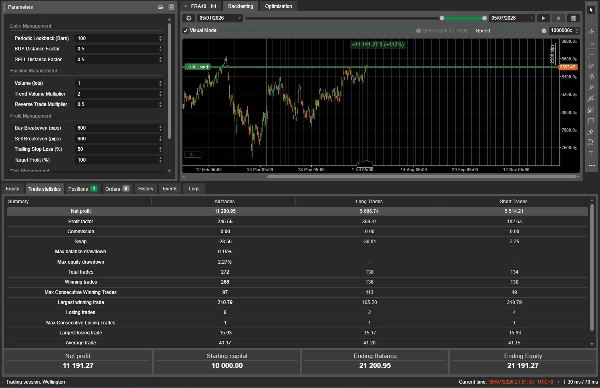Stop the backtest with the square stop button
The width and height of the screenshot is (600, 388).
[x=558, y=18]
